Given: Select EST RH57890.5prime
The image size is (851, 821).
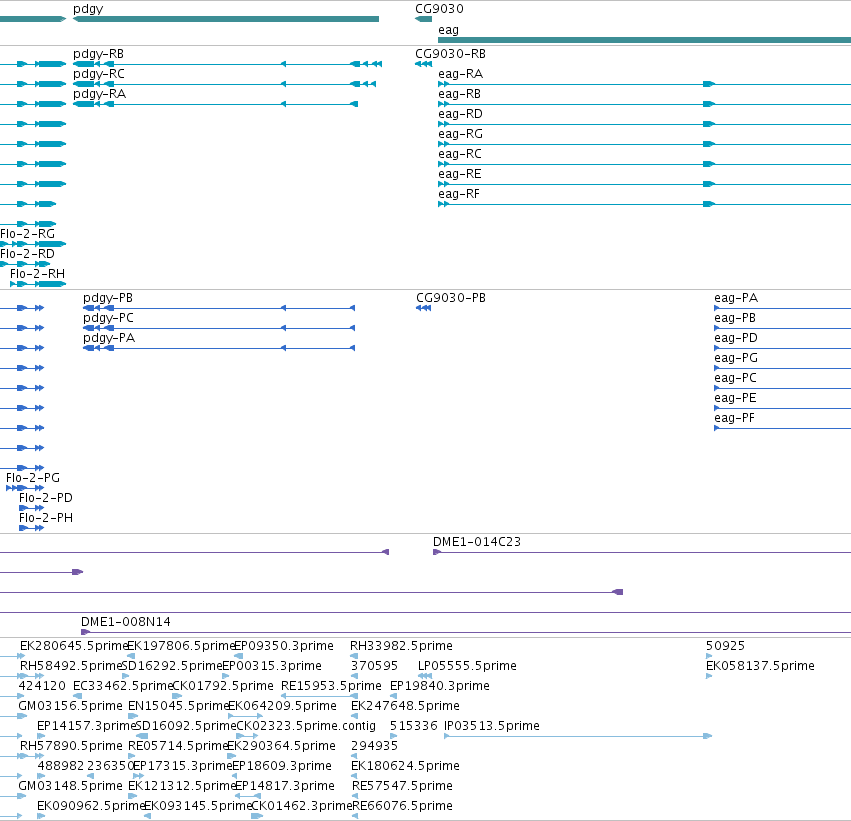Looking at the screenshot, I should pos(71,746).
